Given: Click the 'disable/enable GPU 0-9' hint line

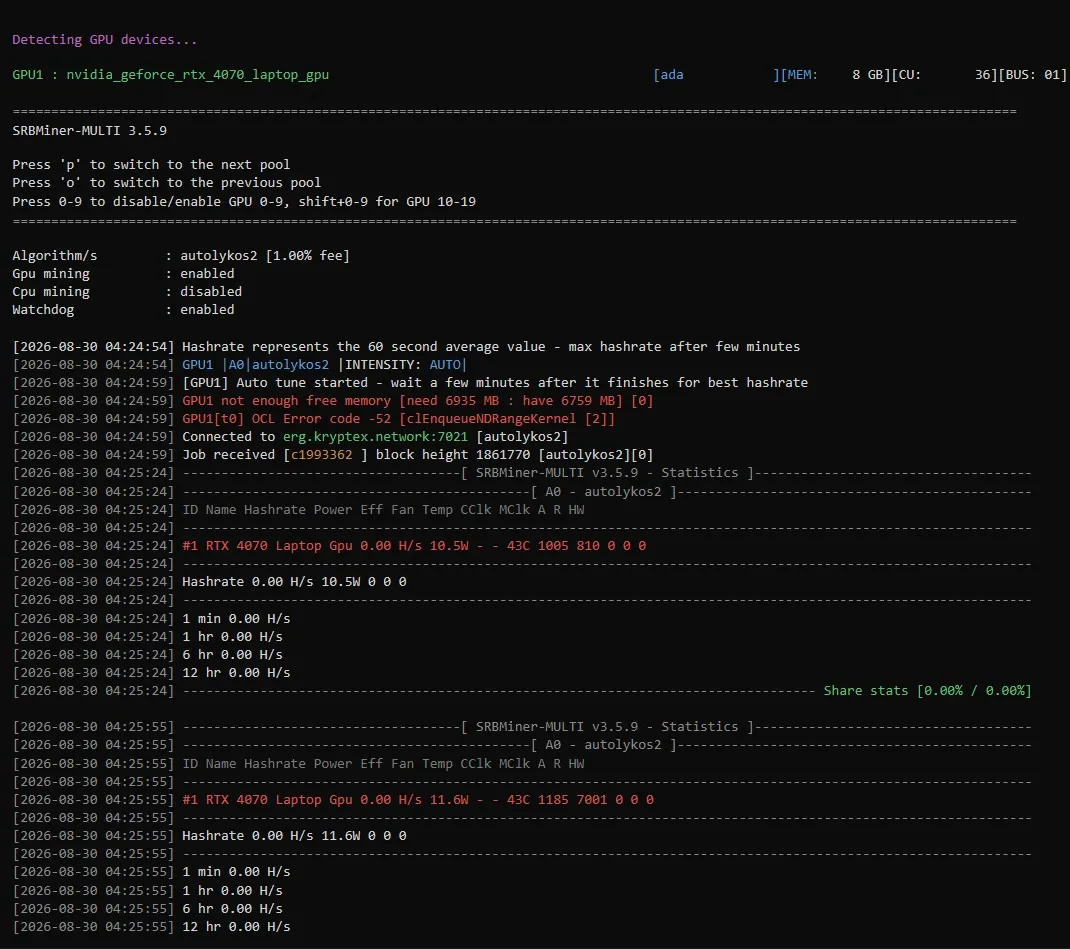Looking at the screenshot, I should (x=244, y=201).
